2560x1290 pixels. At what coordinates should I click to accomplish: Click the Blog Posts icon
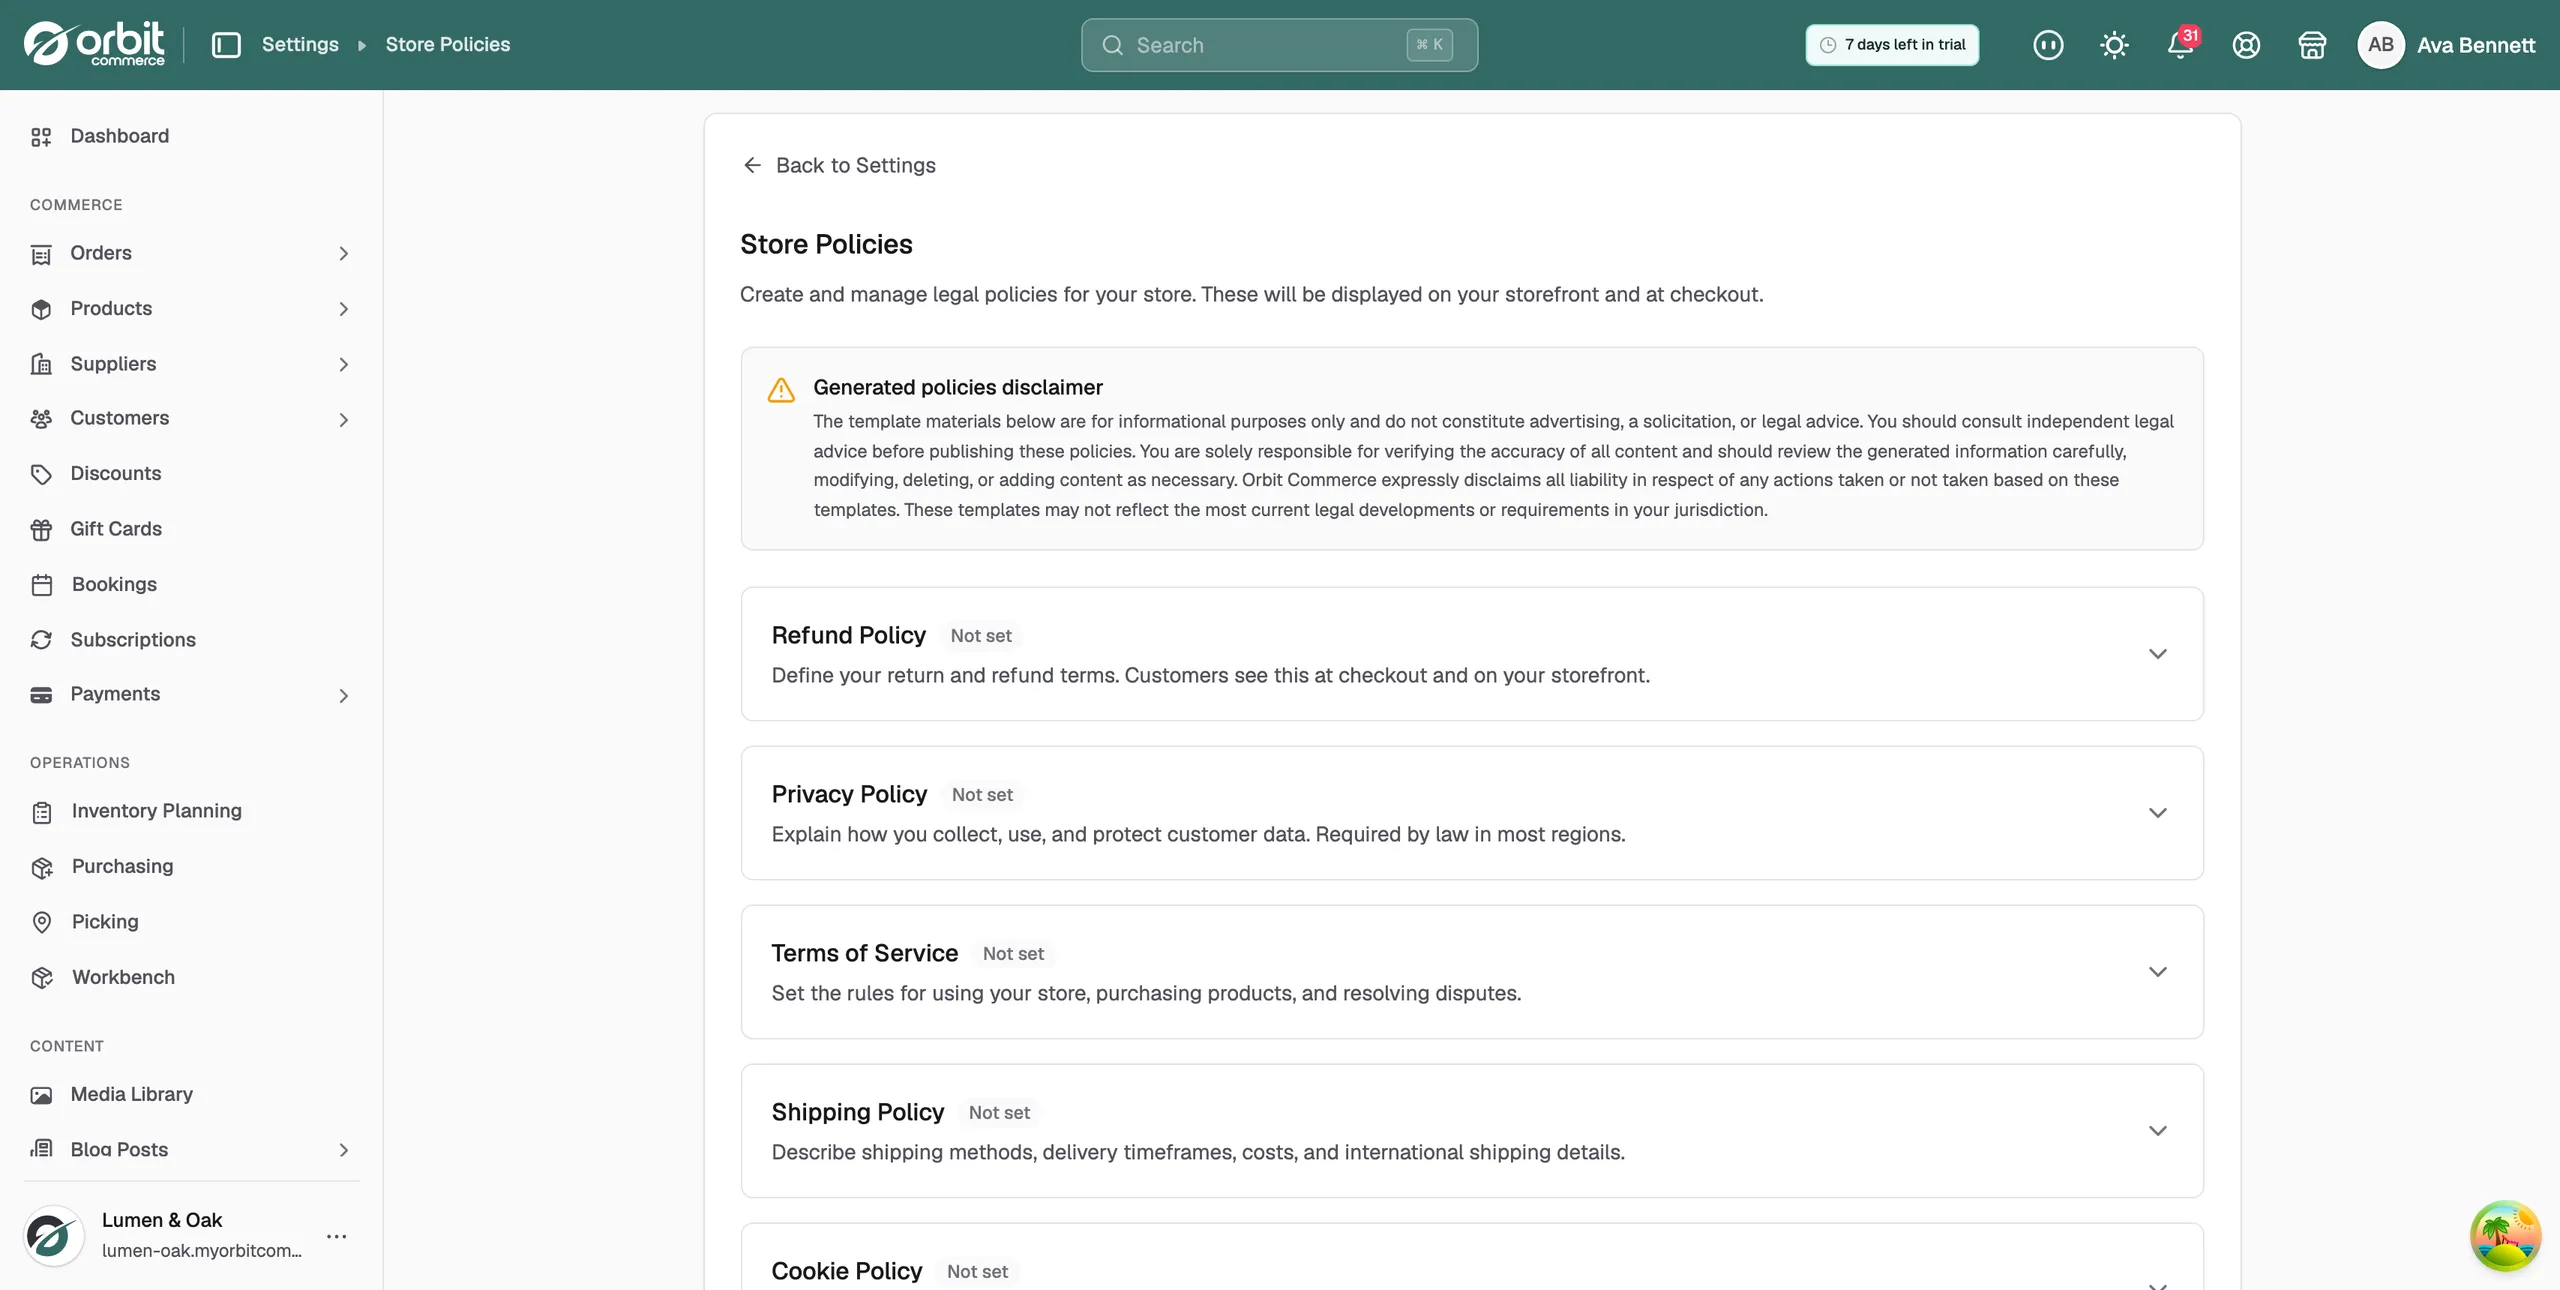(x=41, y=1149)
